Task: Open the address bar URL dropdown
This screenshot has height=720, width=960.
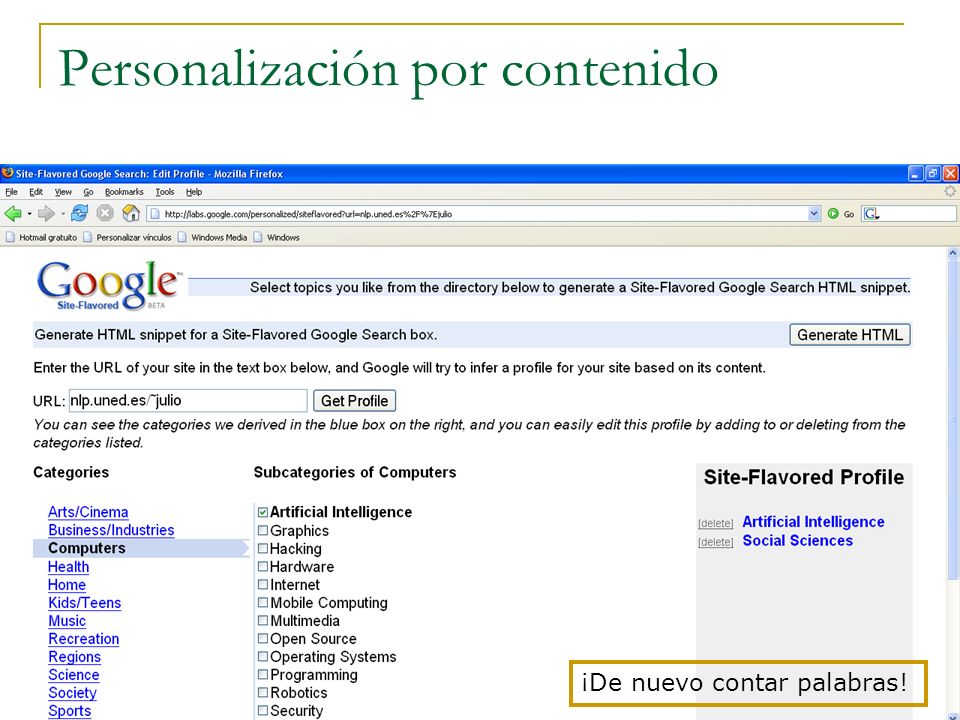Action: [814, 214]
